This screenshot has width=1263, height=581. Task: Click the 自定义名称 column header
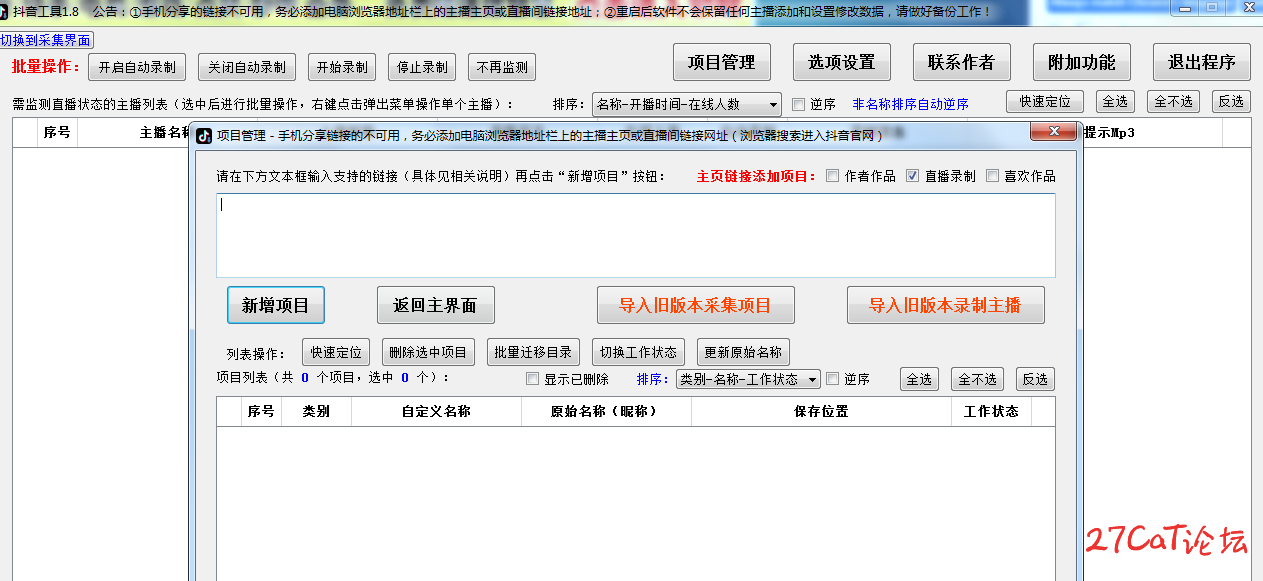pyautogui.click(x=436, y=411)
